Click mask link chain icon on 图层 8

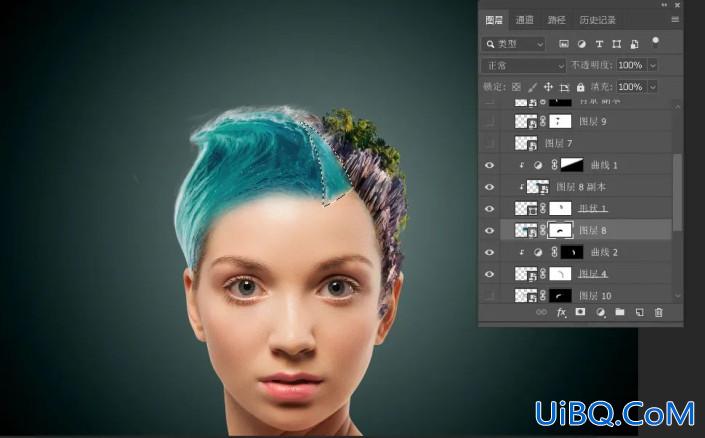pos(543,231)
